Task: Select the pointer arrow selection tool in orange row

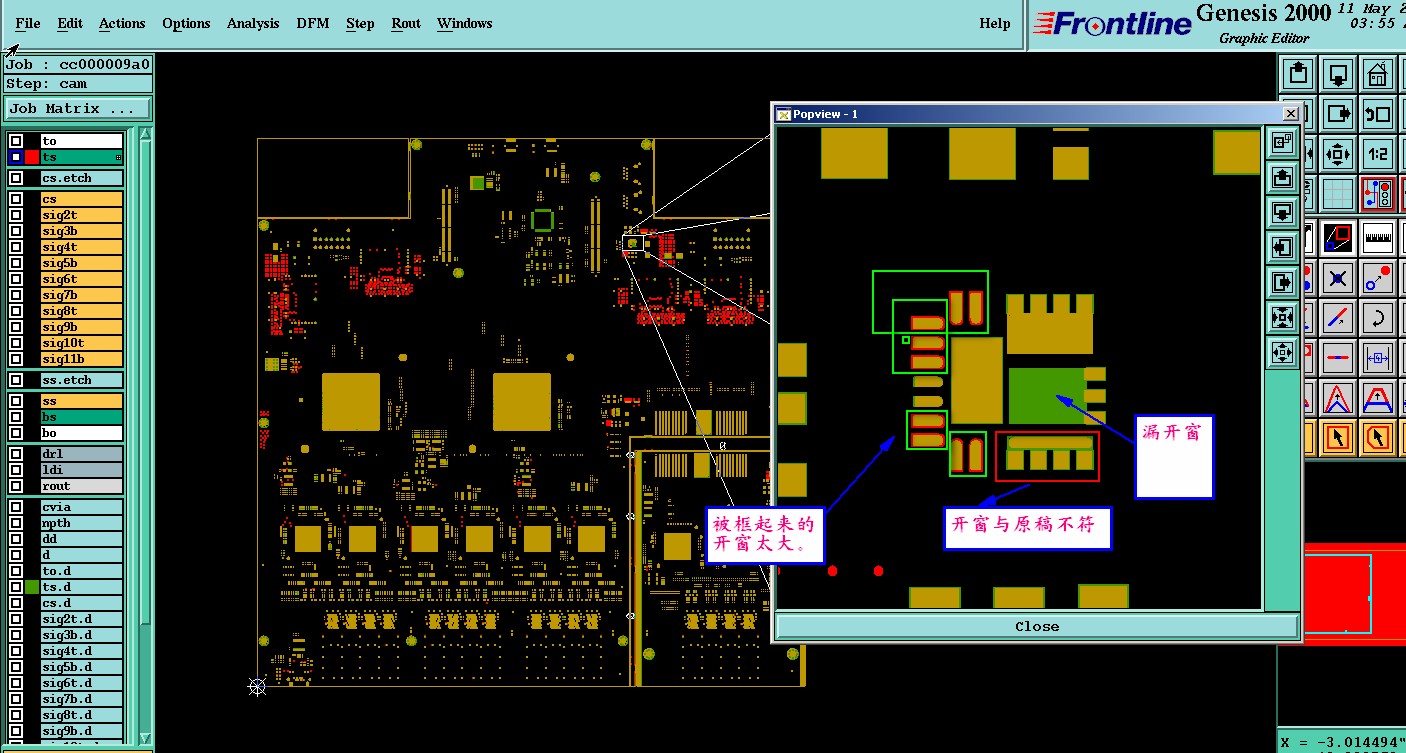Action: pos(1338,437)
